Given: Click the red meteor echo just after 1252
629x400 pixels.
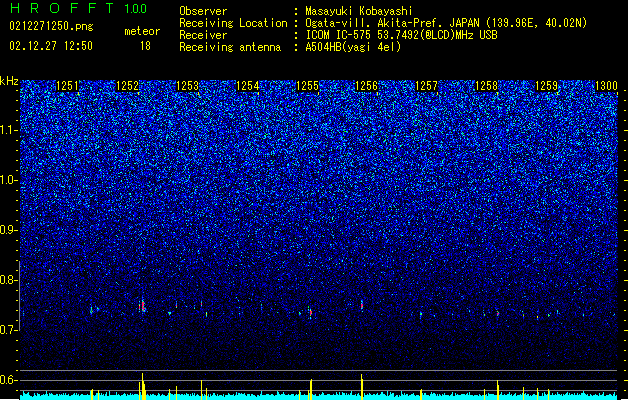Looking at the screenshot, I should pos(142,306).
